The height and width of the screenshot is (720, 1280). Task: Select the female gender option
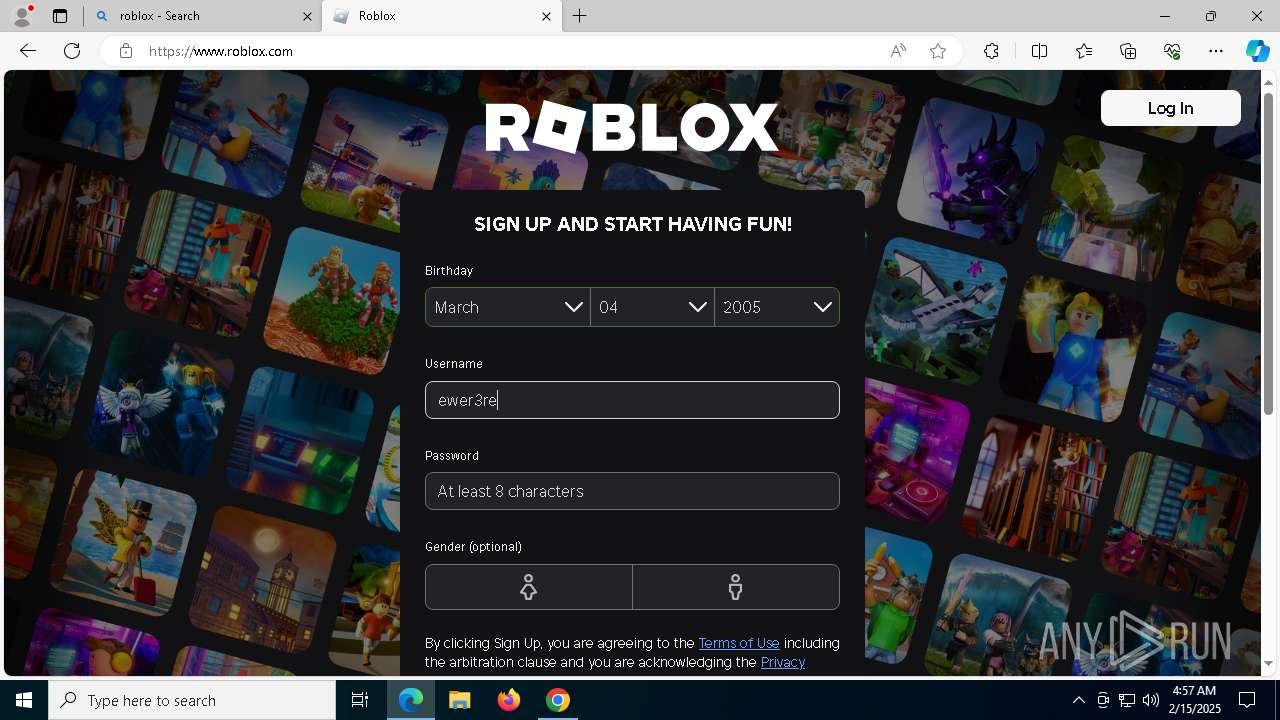click(x=529, y=587)
